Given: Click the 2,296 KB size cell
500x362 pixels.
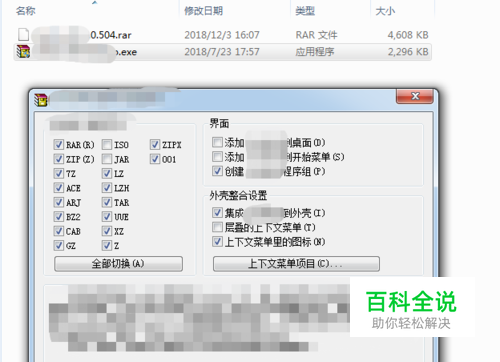Looking at the screenshot, I should coord(408,52).
